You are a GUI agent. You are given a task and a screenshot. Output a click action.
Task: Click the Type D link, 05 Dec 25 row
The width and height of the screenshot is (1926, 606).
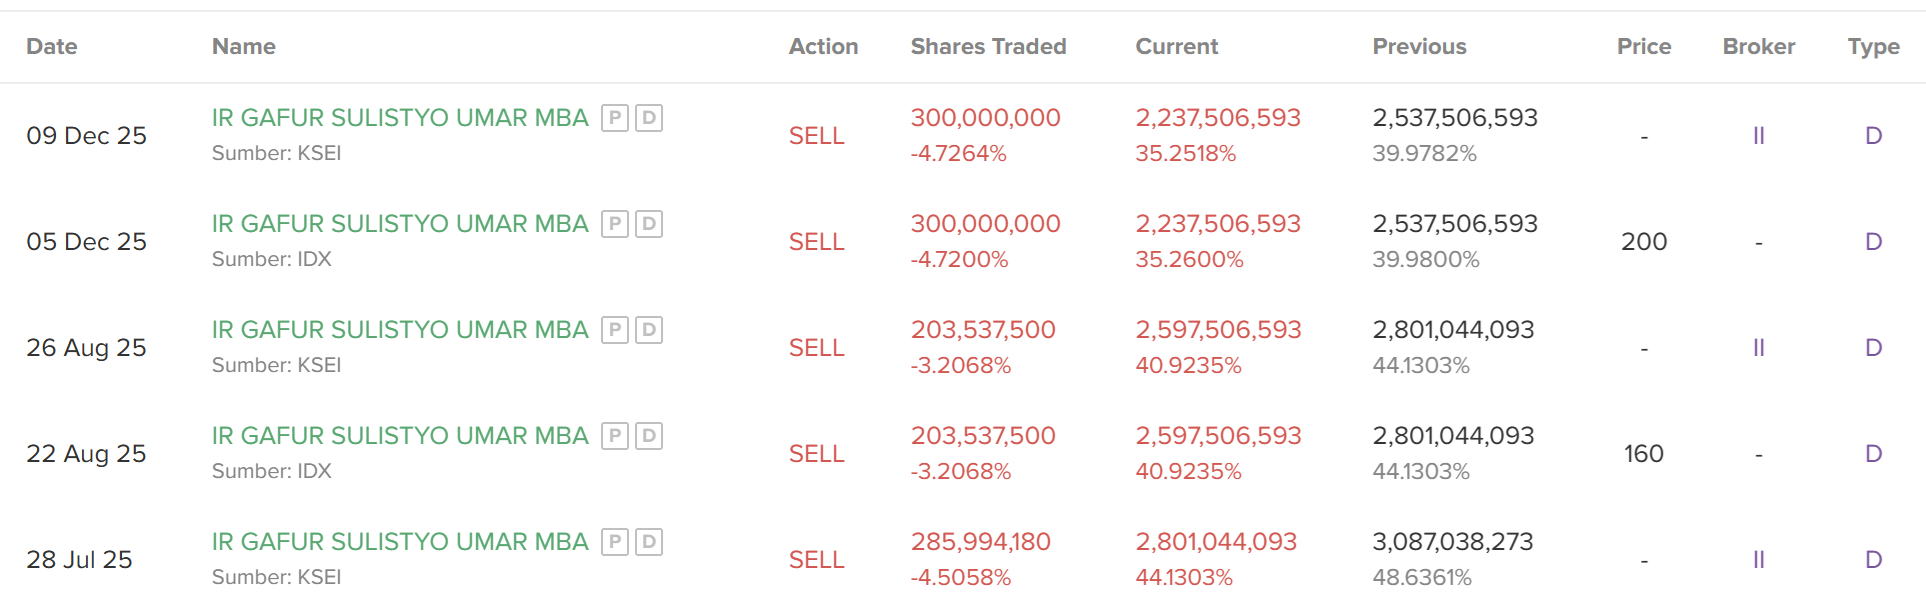(x=1873, y=242)
